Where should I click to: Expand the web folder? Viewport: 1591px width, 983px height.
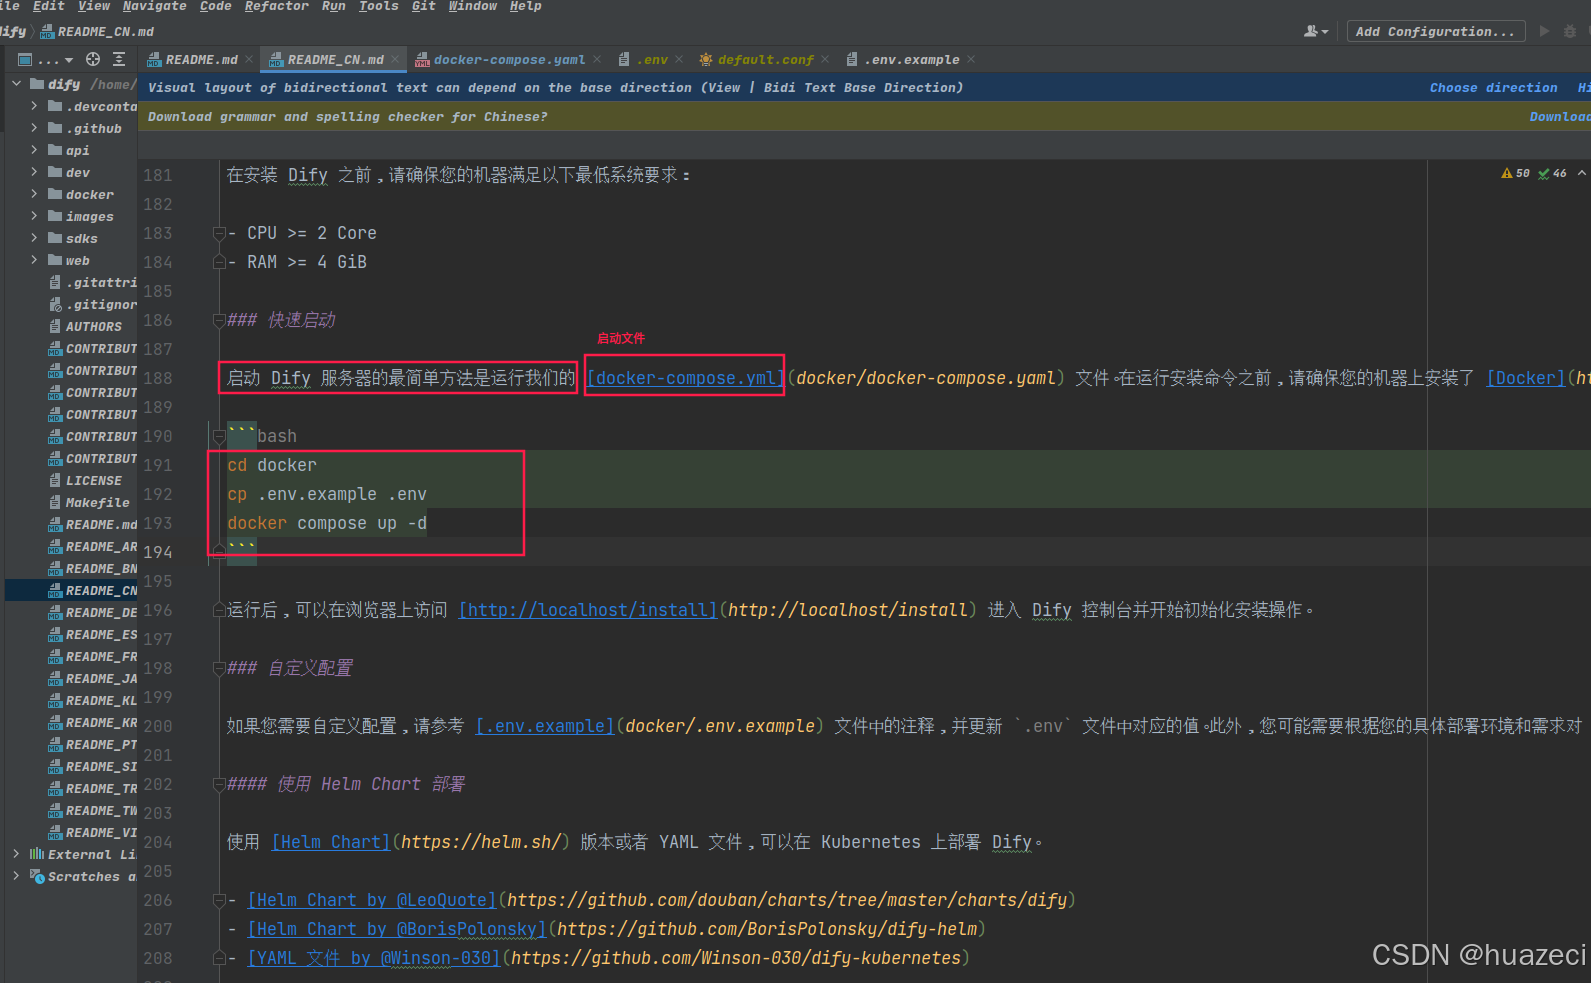click(34, 260)
